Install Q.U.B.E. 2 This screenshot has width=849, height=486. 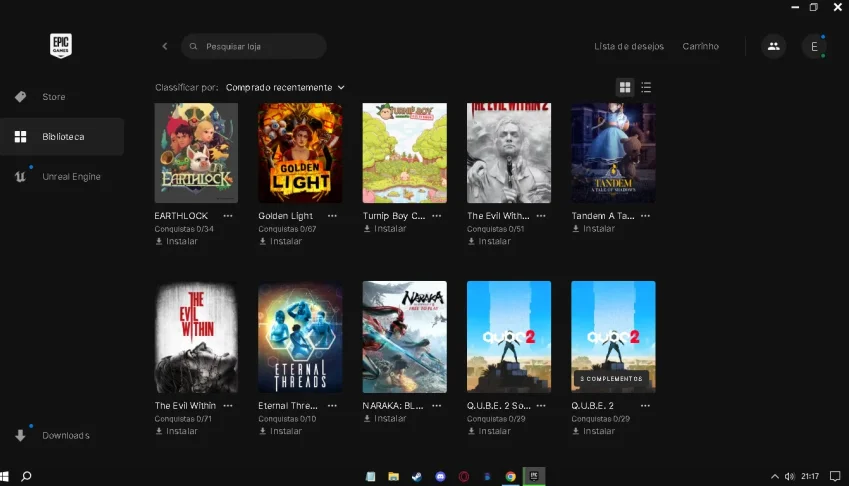coord(593,431)
